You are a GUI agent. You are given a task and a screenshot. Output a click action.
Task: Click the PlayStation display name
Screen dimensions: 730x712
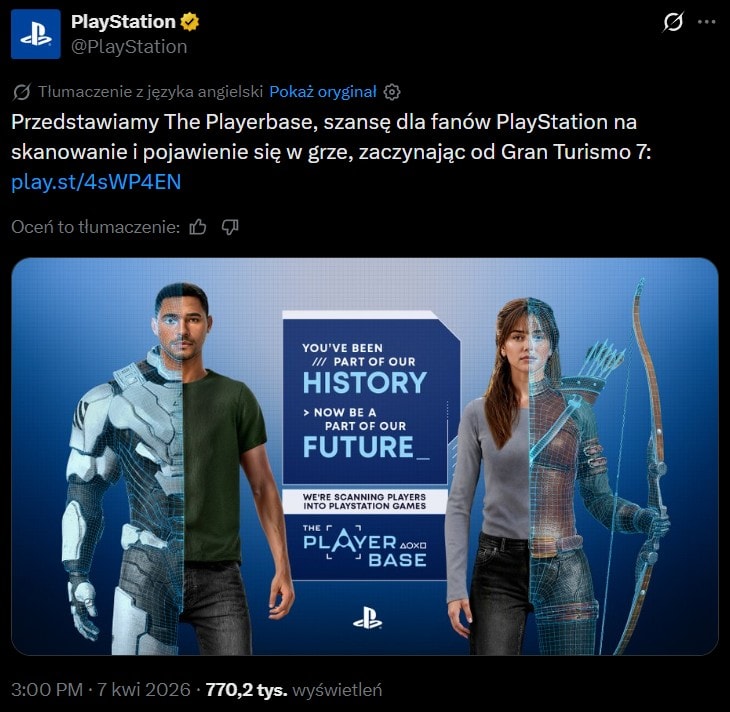[x=123, y=22]
